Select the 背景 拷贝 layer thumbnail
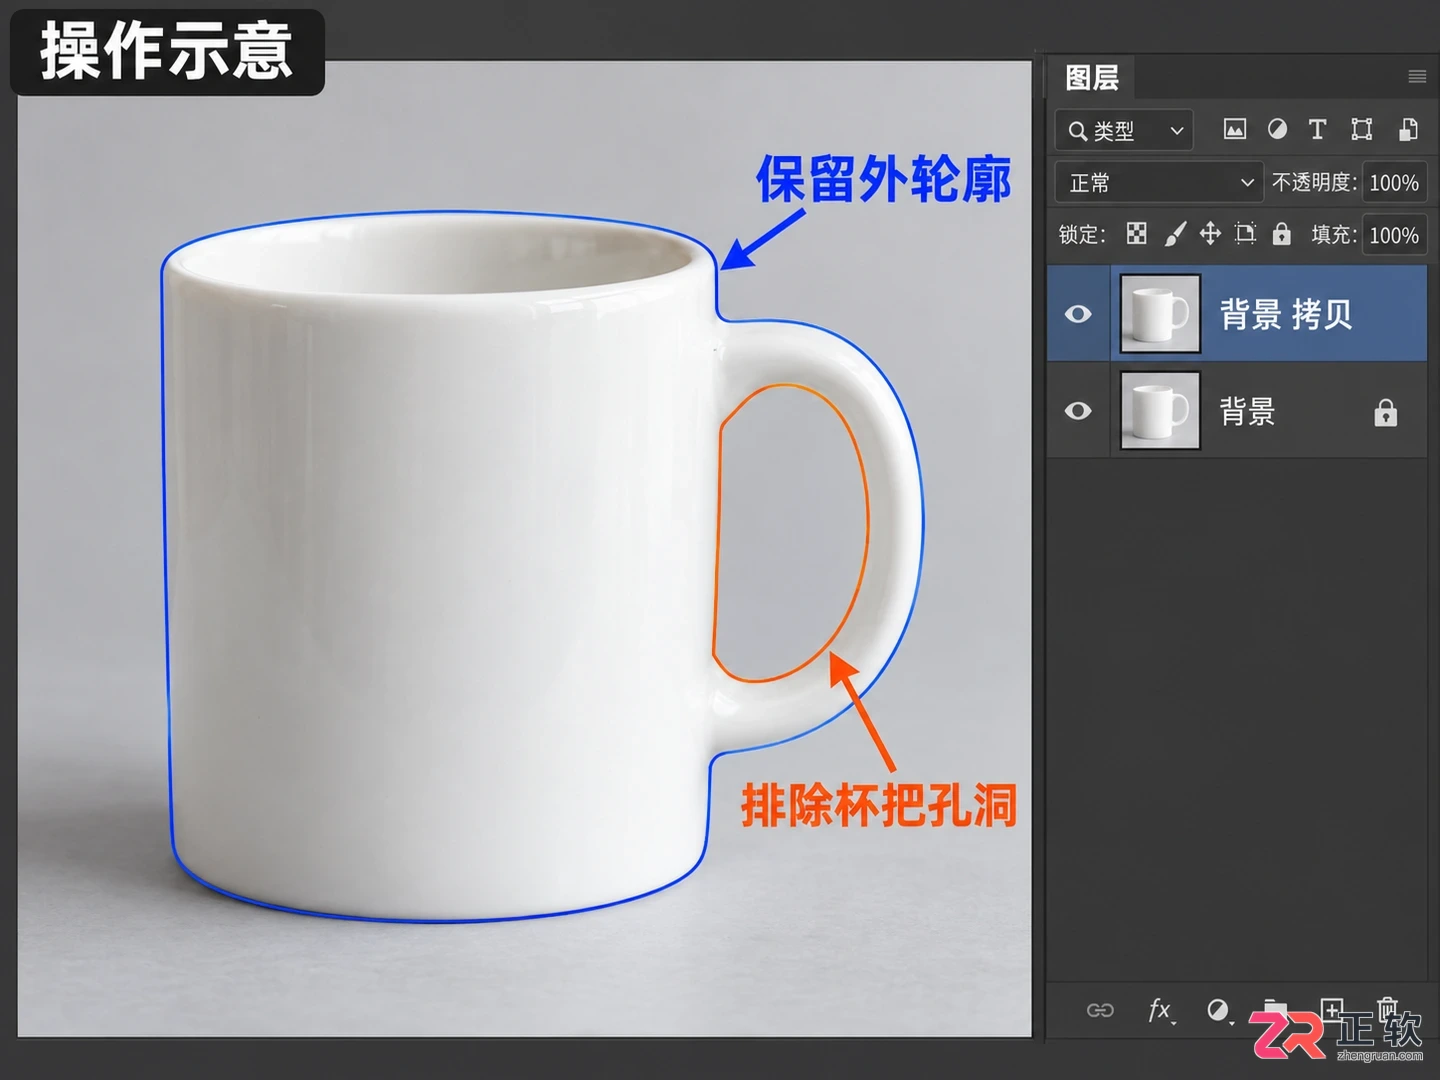1440x1080 pixels. point(1160,313)
